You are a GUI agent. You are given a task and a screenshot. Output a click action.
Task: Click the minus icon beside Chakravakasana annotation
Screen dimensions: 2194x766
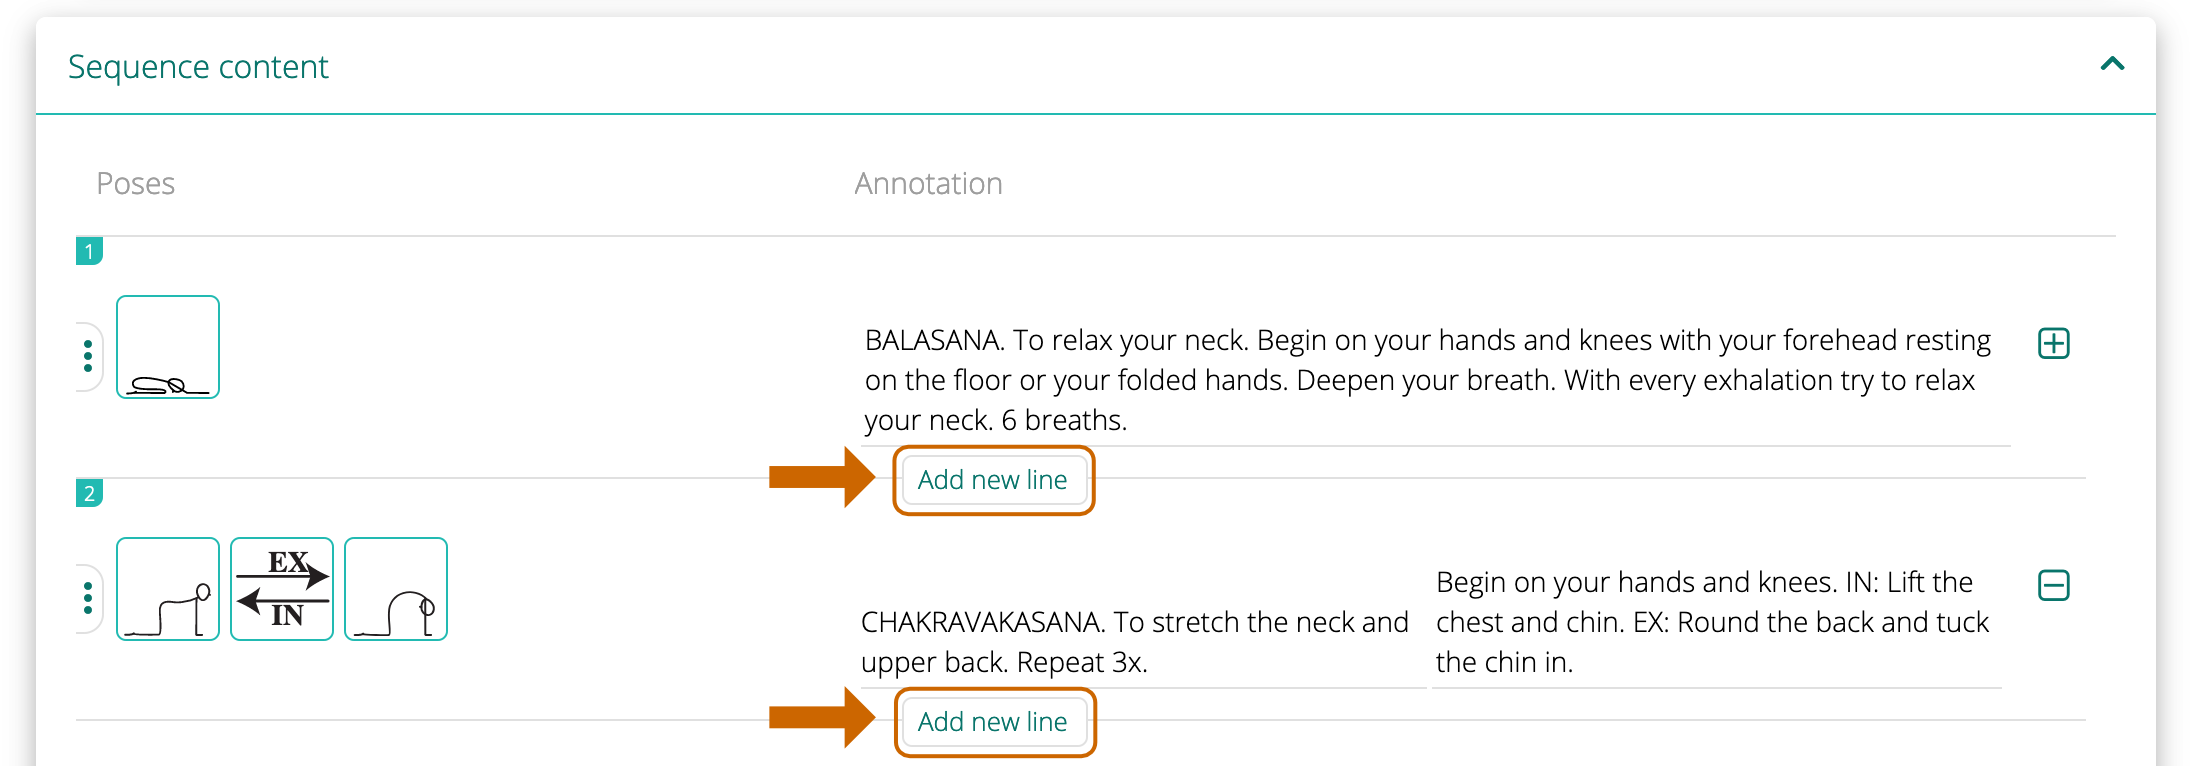pyautogui.click(x=2053, y=585)
